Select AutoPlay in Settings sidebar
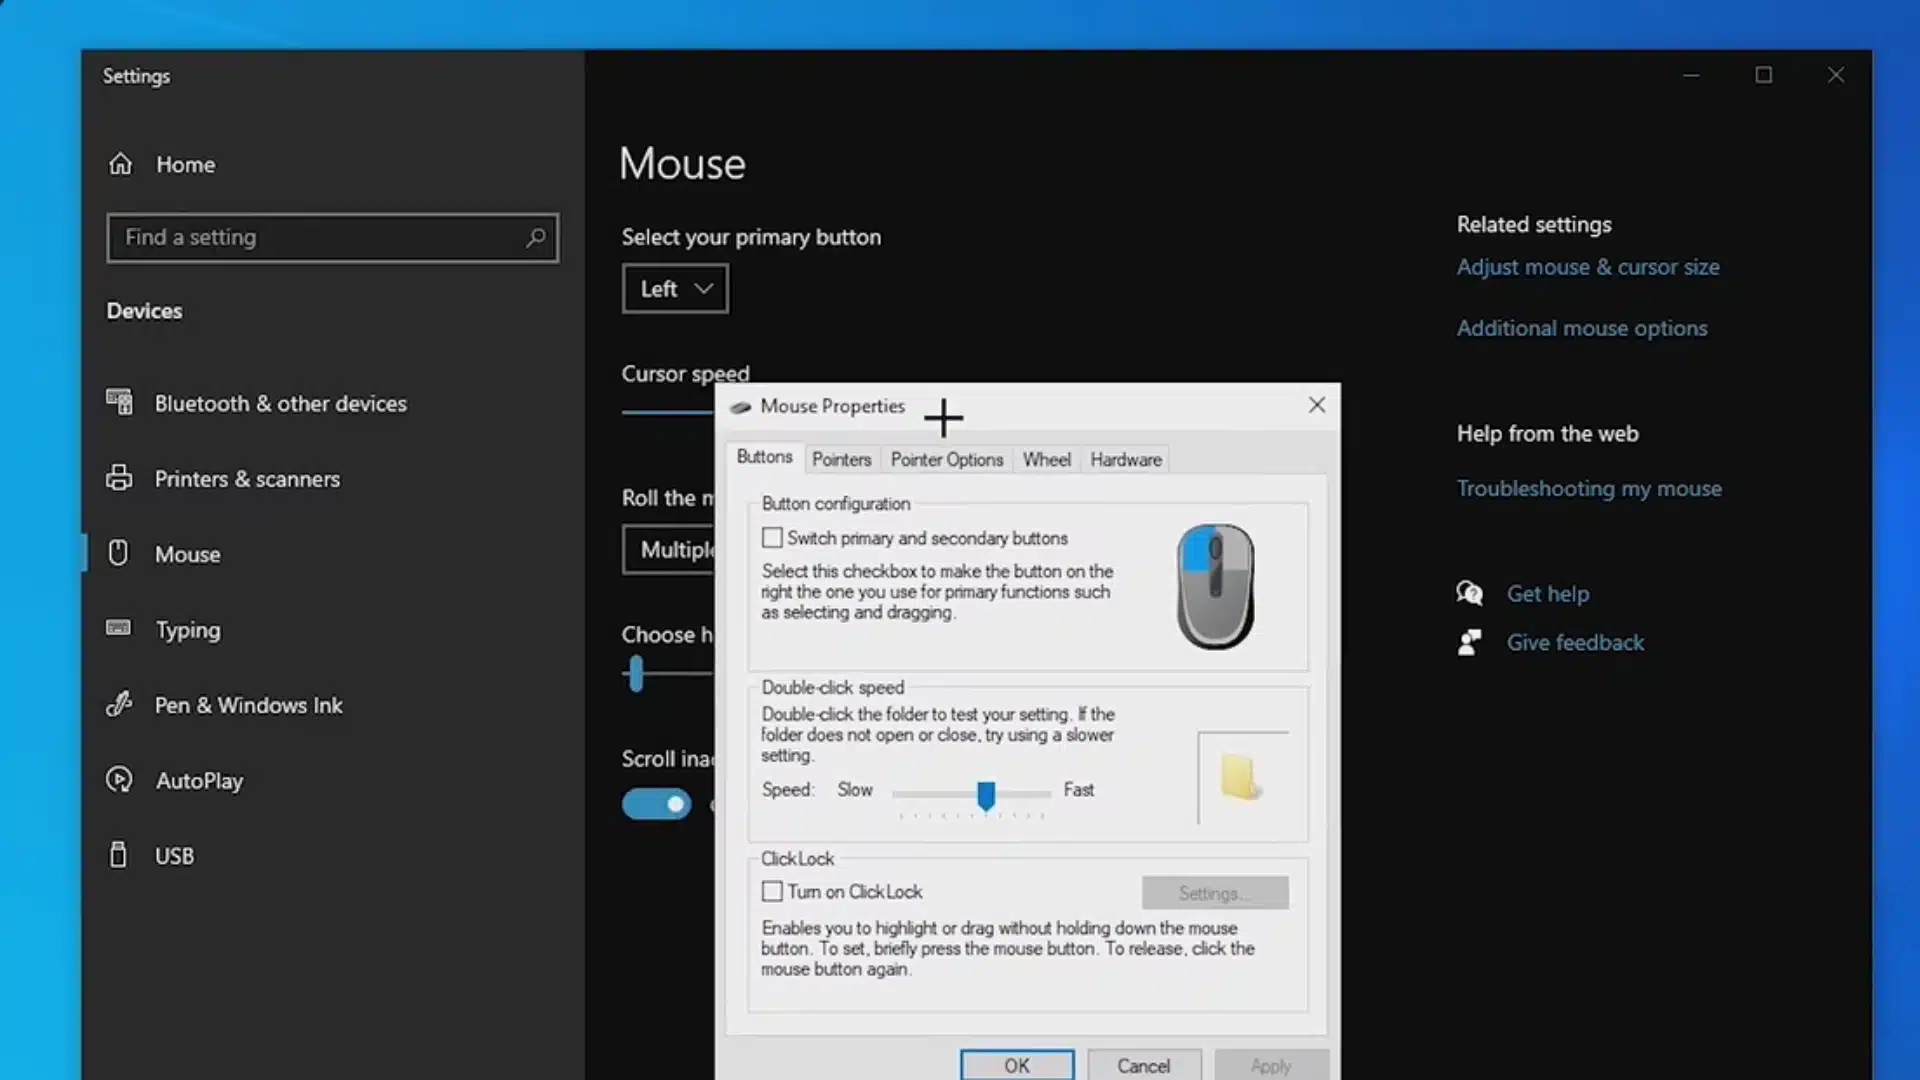The width and height of the screenshot is (1920, 1080). 199,781
